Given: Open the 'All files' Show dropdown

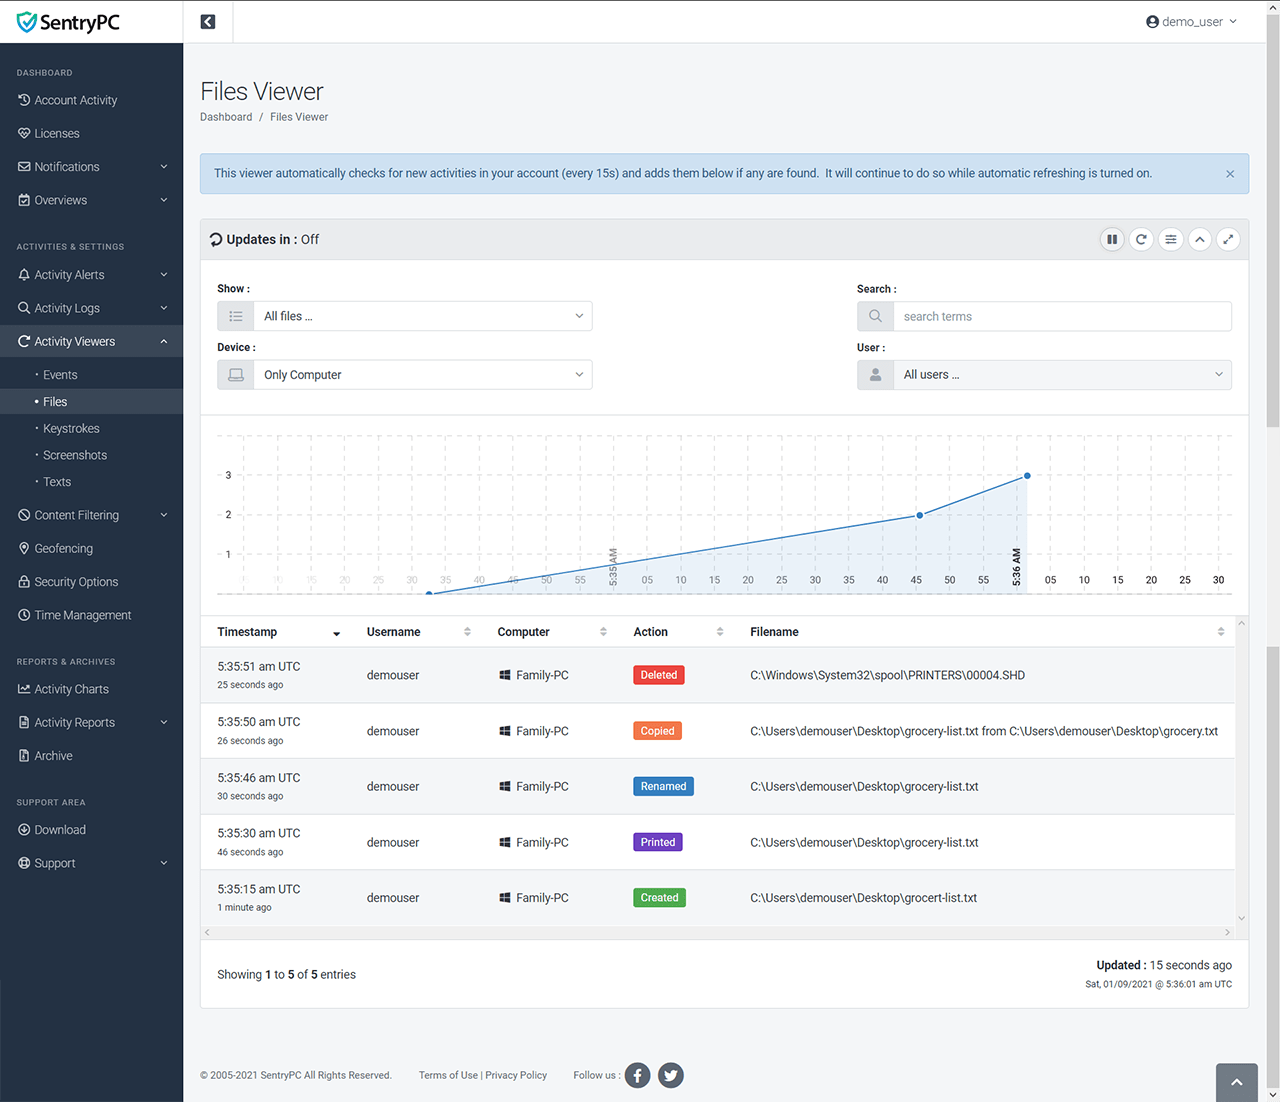Looking at the screenshot, I should (x=422, y=316).
